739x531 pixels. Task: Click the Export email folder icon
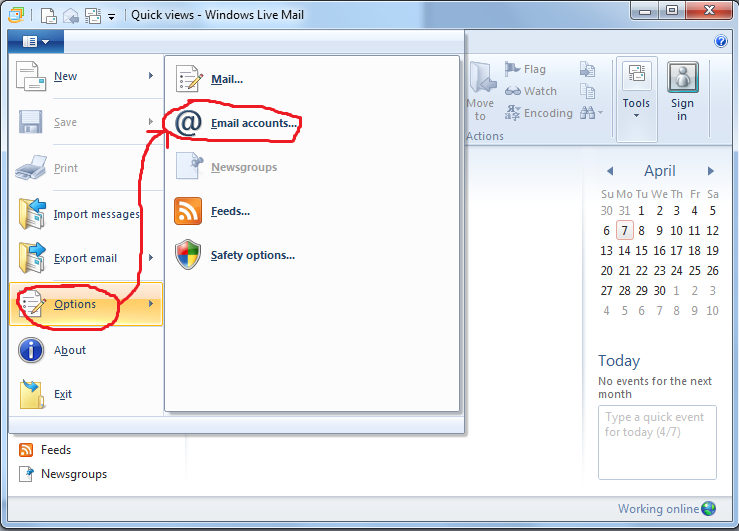click(32, 258)
